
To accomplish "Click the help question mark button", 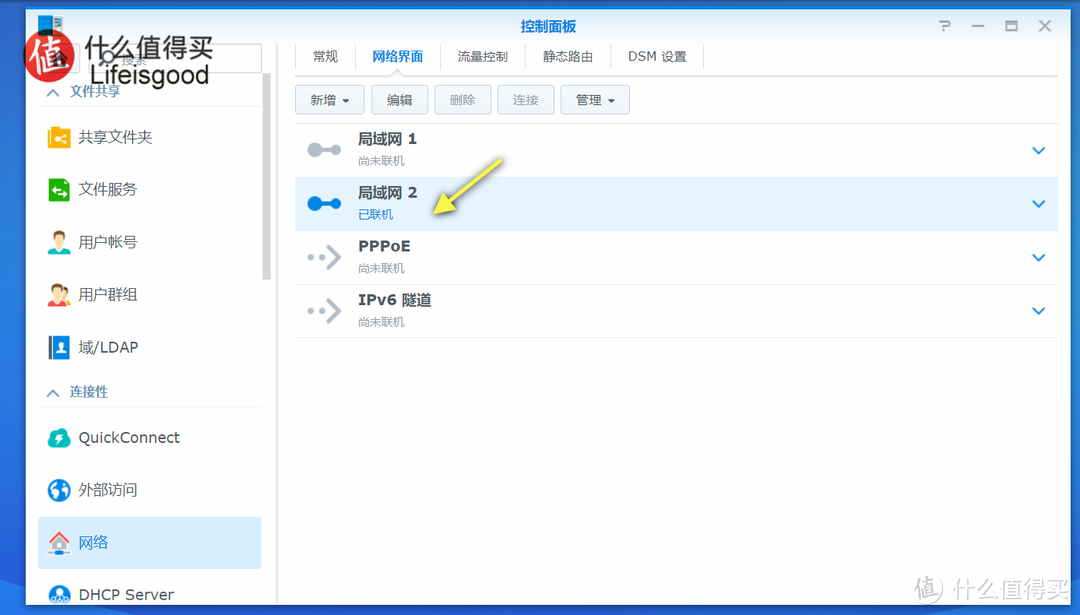I will (945, 26).
